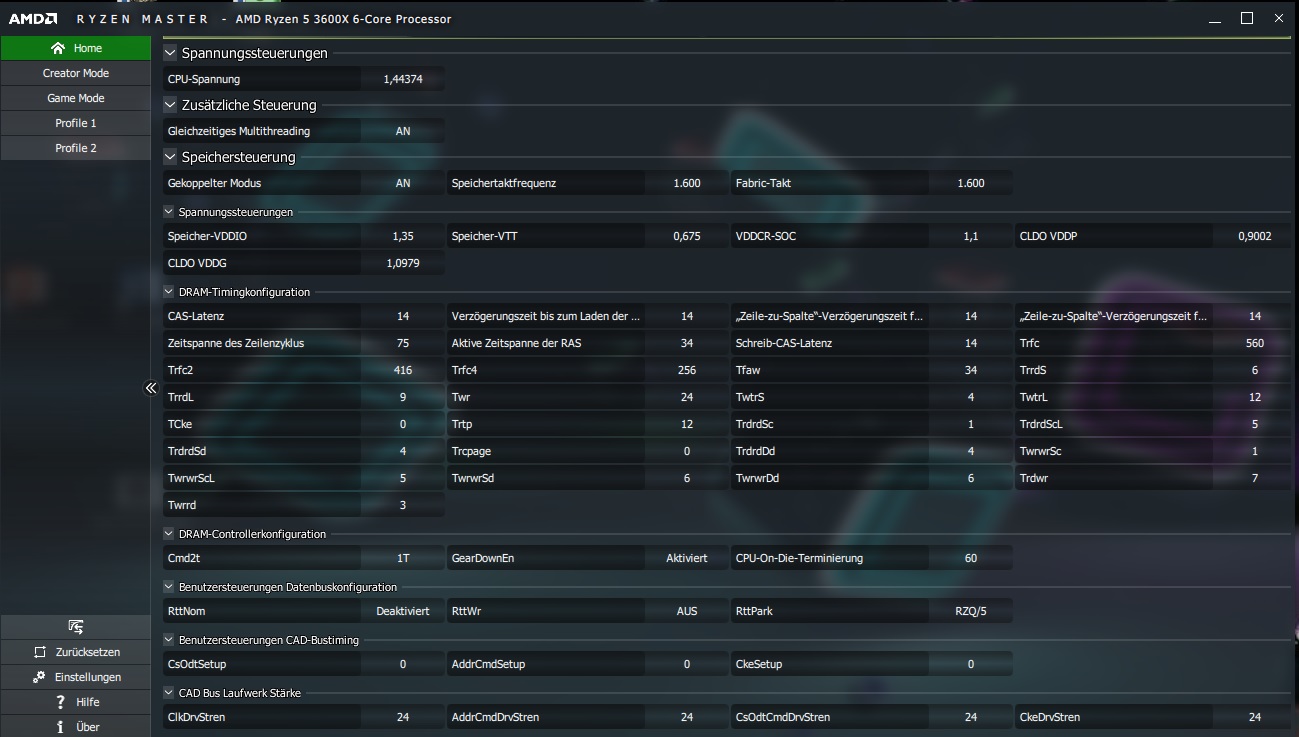The height and width of the screenshot is (737, 1299).
Task: Click Zeitspanne des Zeilenzyklus value 75
Action: point(403,343)
